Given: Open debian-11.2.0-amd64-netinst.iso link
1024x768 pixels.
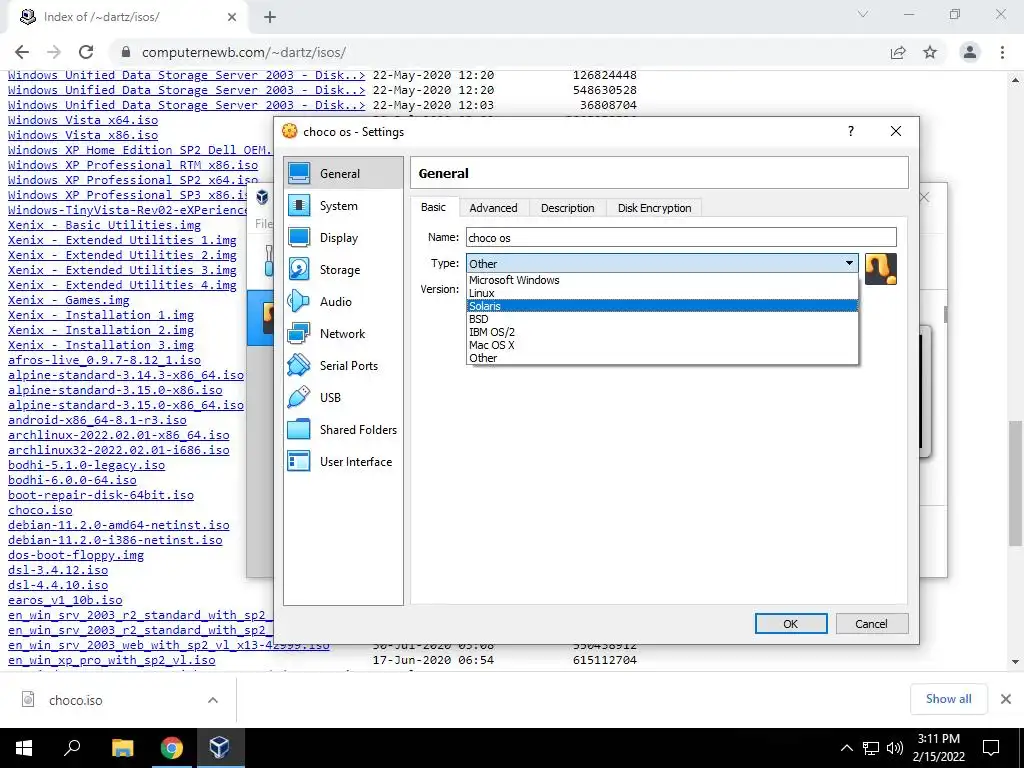Looking at the screenshot, I should (119, 525).
